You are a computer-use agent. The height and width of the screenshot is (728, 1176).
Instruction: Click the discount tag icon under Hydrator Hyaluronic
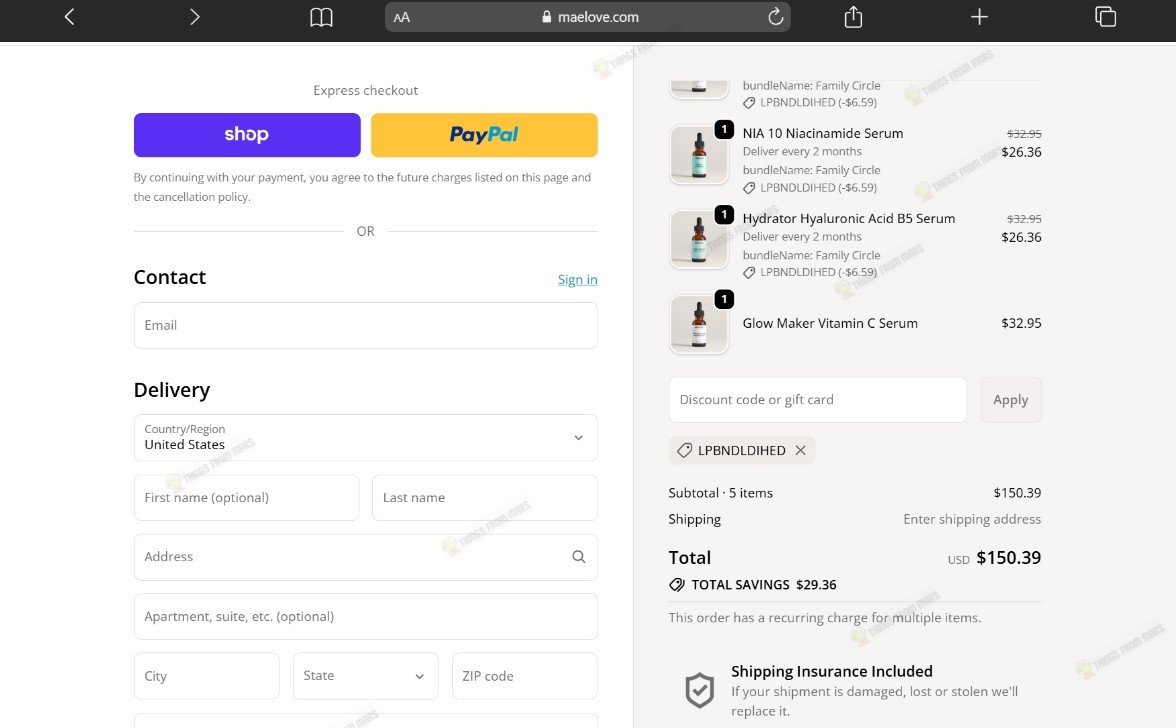tap(748, 273)
